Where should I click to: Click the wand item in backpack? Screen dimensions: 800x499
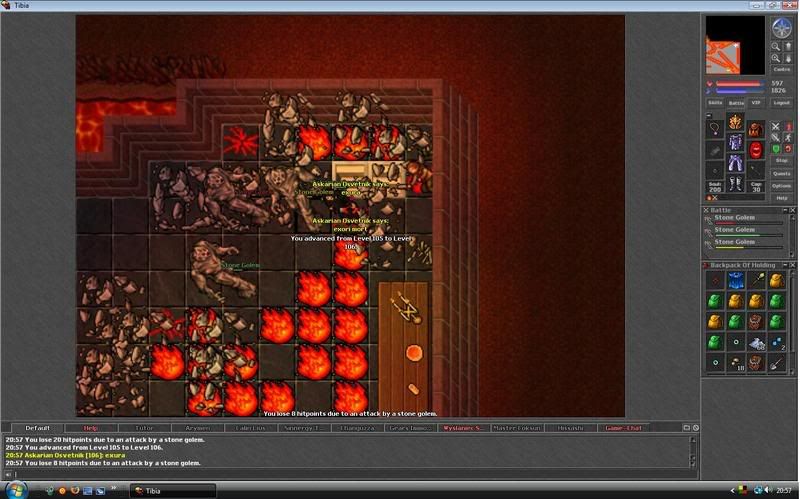tap(756, 280)
